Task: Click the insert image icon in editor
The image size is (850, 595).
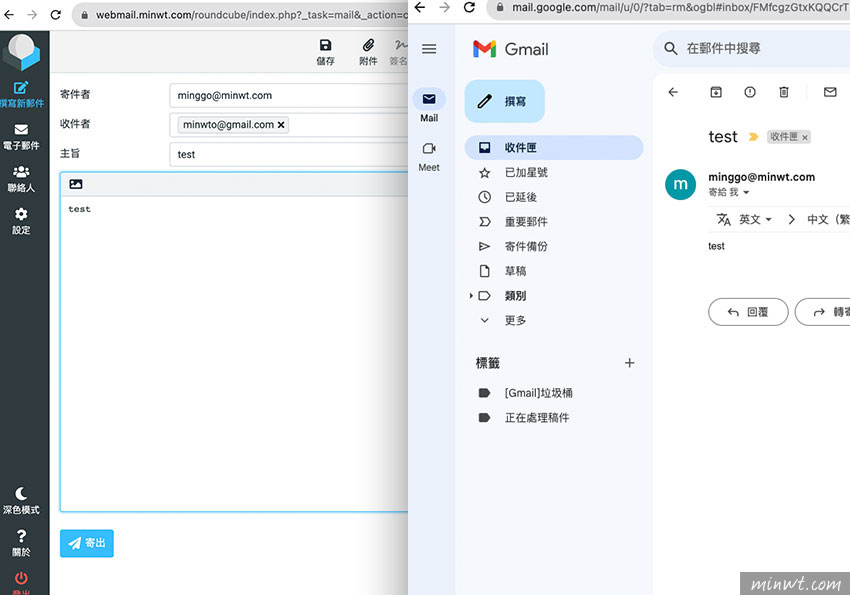Action: (x=76, y=184)
